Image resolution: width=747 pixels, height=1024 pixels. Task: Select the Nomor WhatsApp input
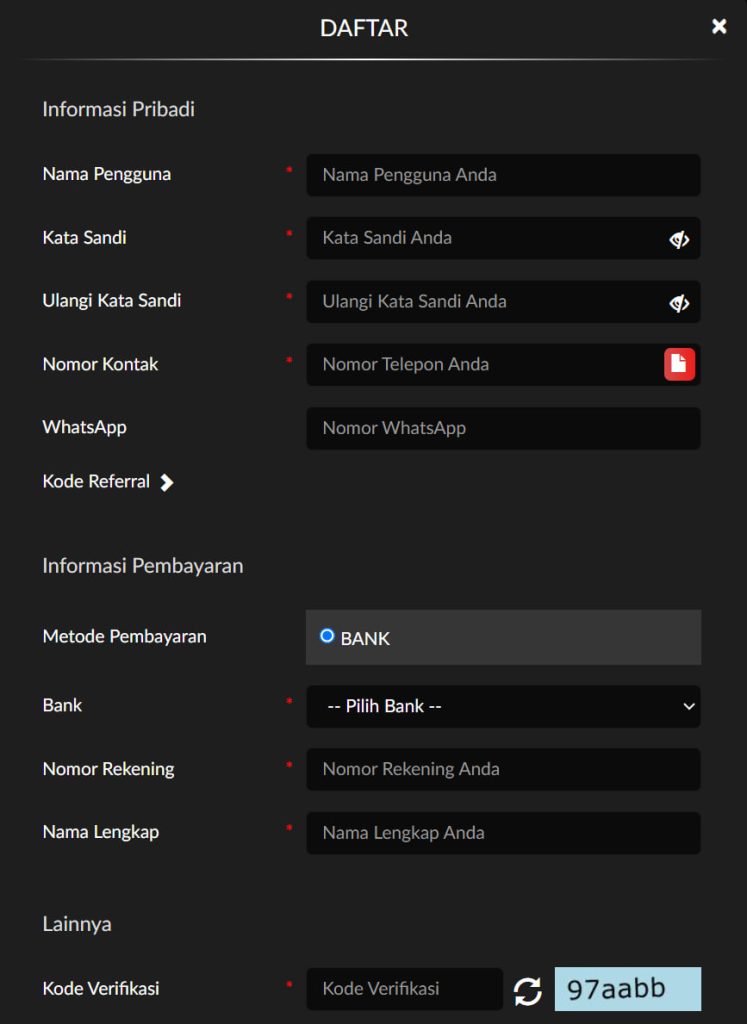click(x=502, y=428)
